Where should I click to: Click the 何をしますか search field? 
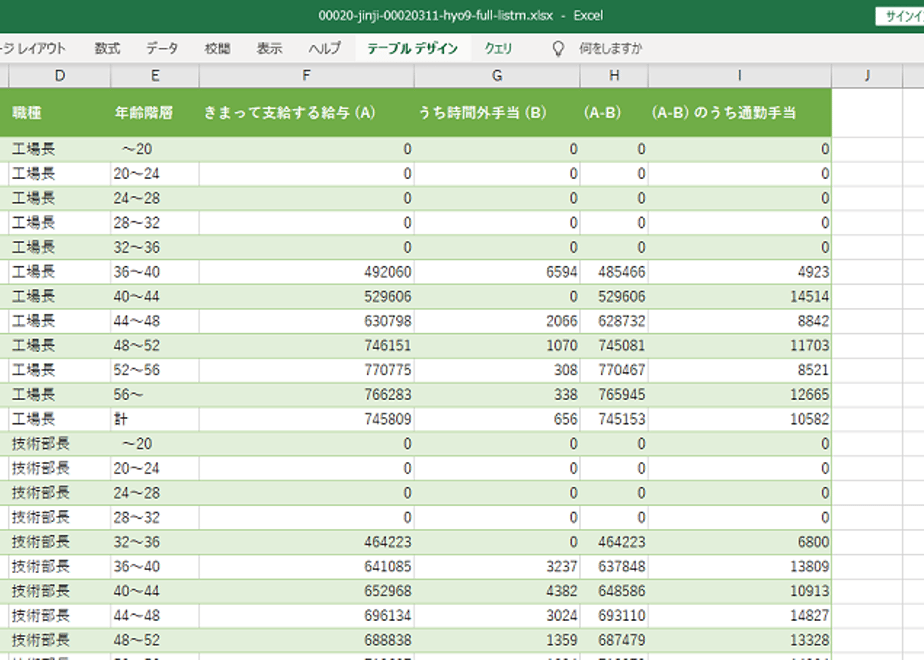click(x=610, y=48)
